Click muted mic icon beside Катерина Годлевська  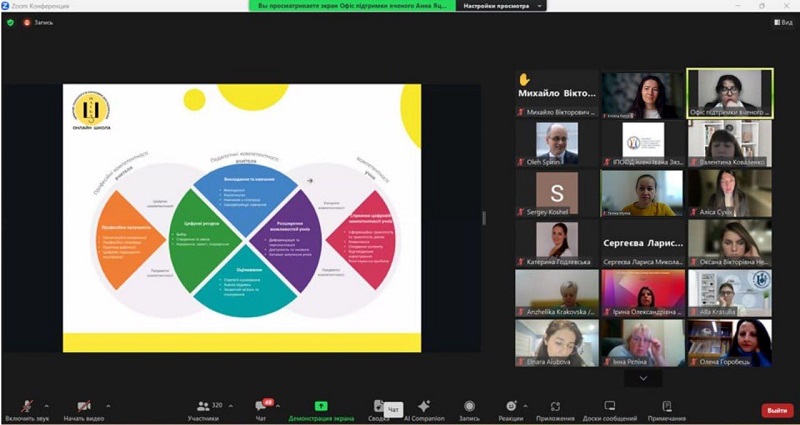click(x=521, y=262)
